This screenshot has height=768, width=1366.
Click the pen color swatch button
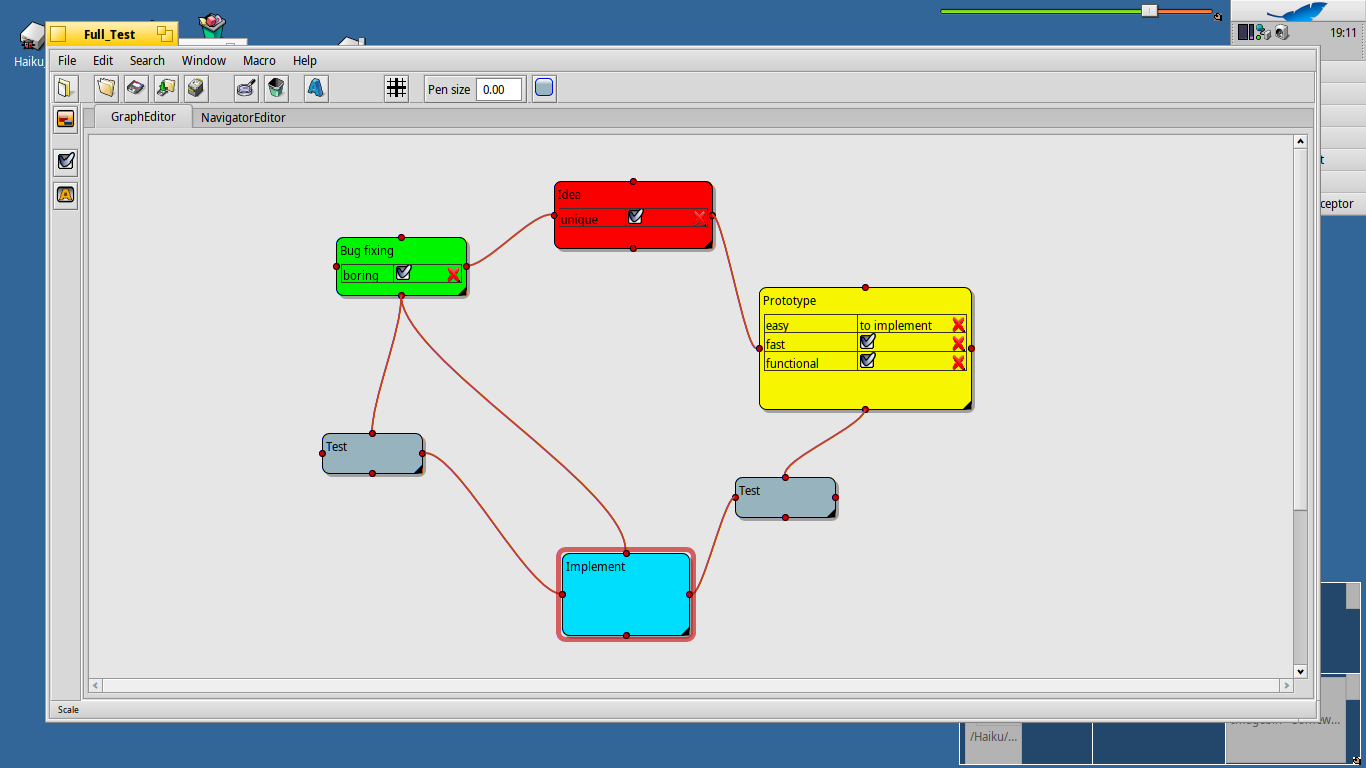[544, 89]
